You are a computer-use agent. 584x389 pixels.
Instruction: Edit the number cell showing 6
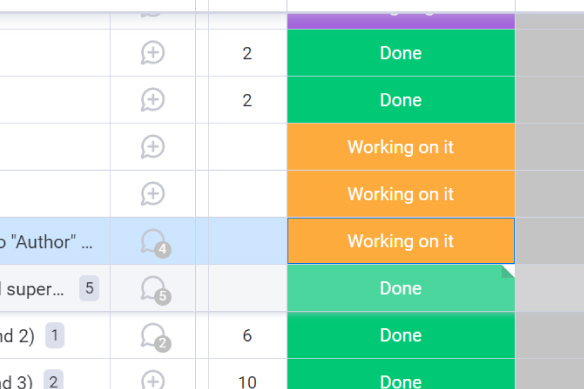(247, 335)
